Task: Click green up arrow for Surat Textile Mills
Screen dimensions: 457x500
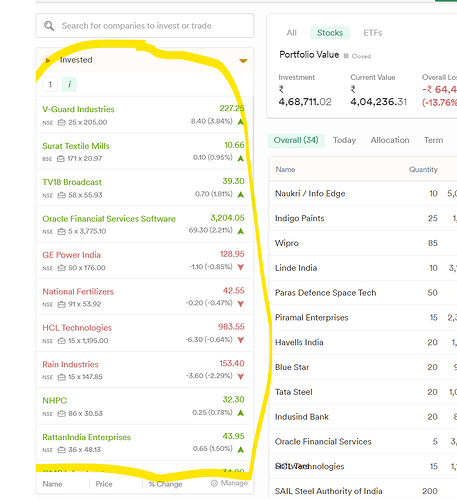Action: coord(240,158)
